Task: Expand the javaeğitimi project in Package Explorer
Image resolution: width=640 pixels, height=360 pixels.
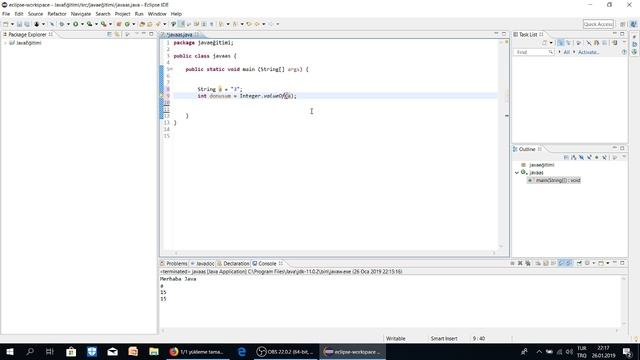Action: coord(5,43)
